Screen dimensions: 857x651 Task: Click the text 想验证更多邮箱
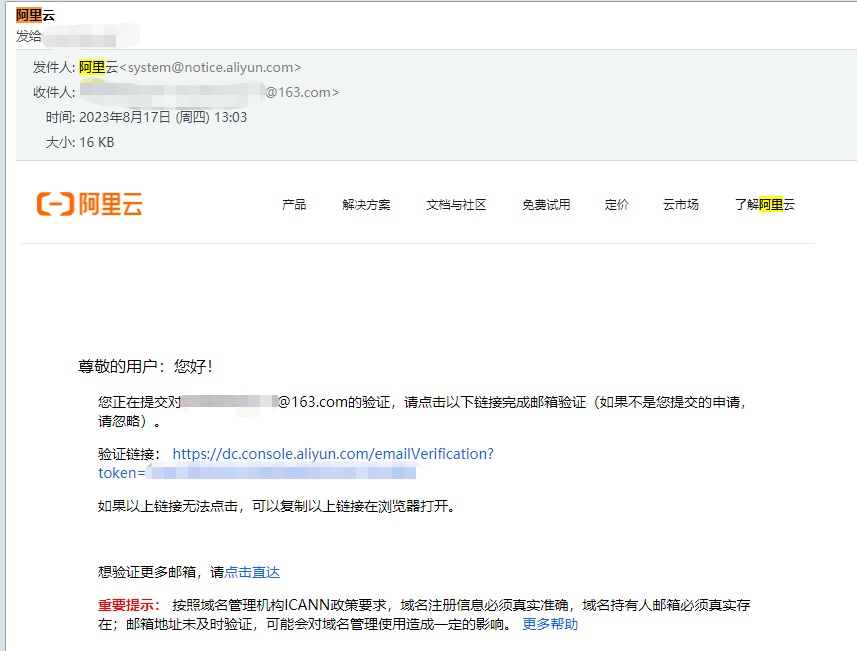(x=146, y=572)
